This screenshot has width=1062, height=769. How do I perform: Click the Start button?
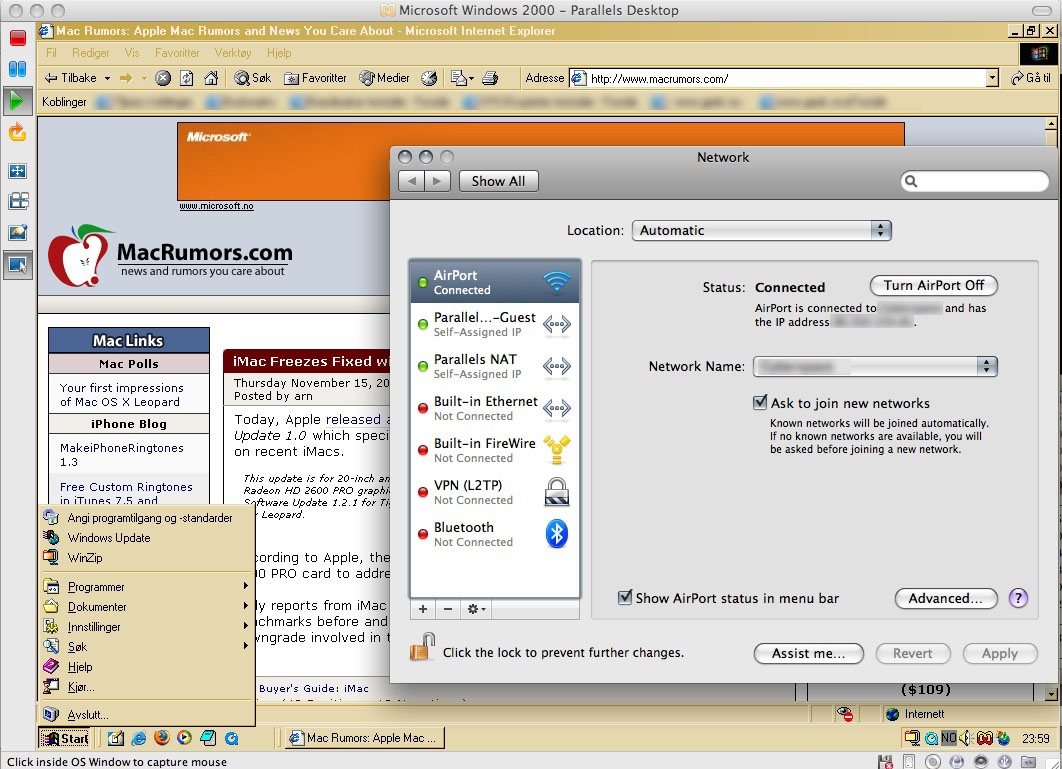(x=65, y=738)
